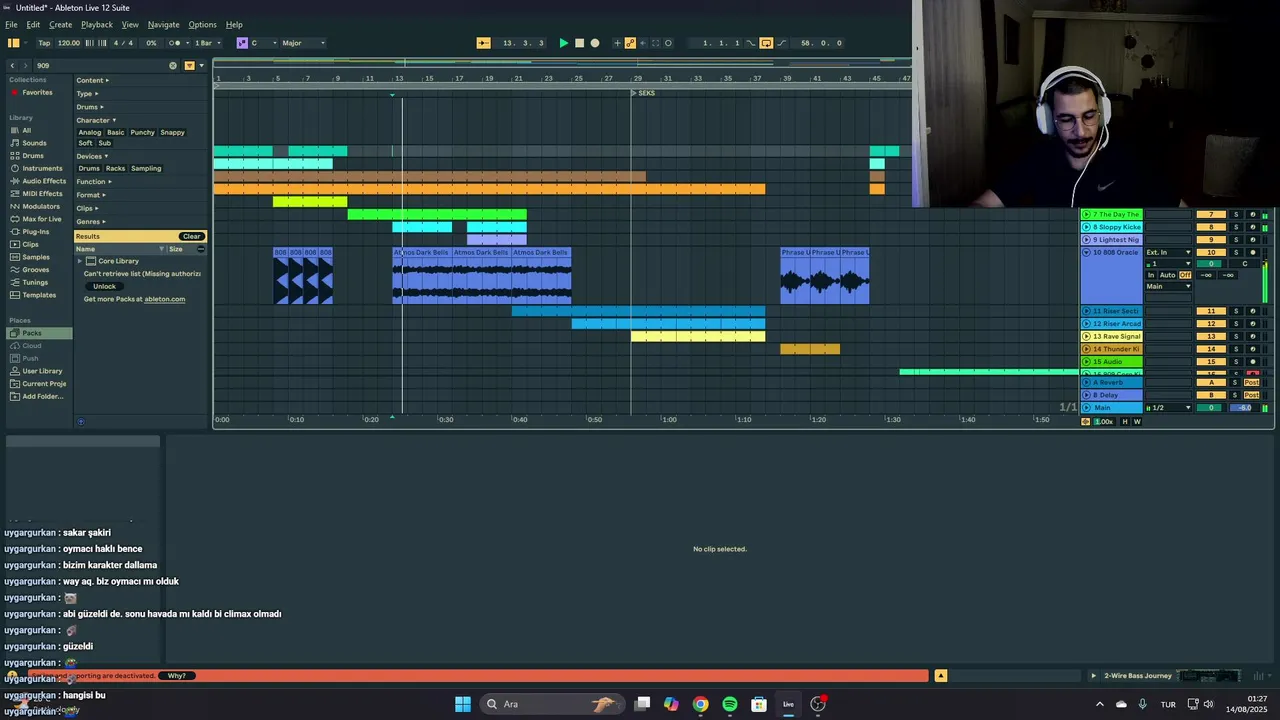Toggle the metronome button
The image size is (1280, 720).
tap(176, 43)
